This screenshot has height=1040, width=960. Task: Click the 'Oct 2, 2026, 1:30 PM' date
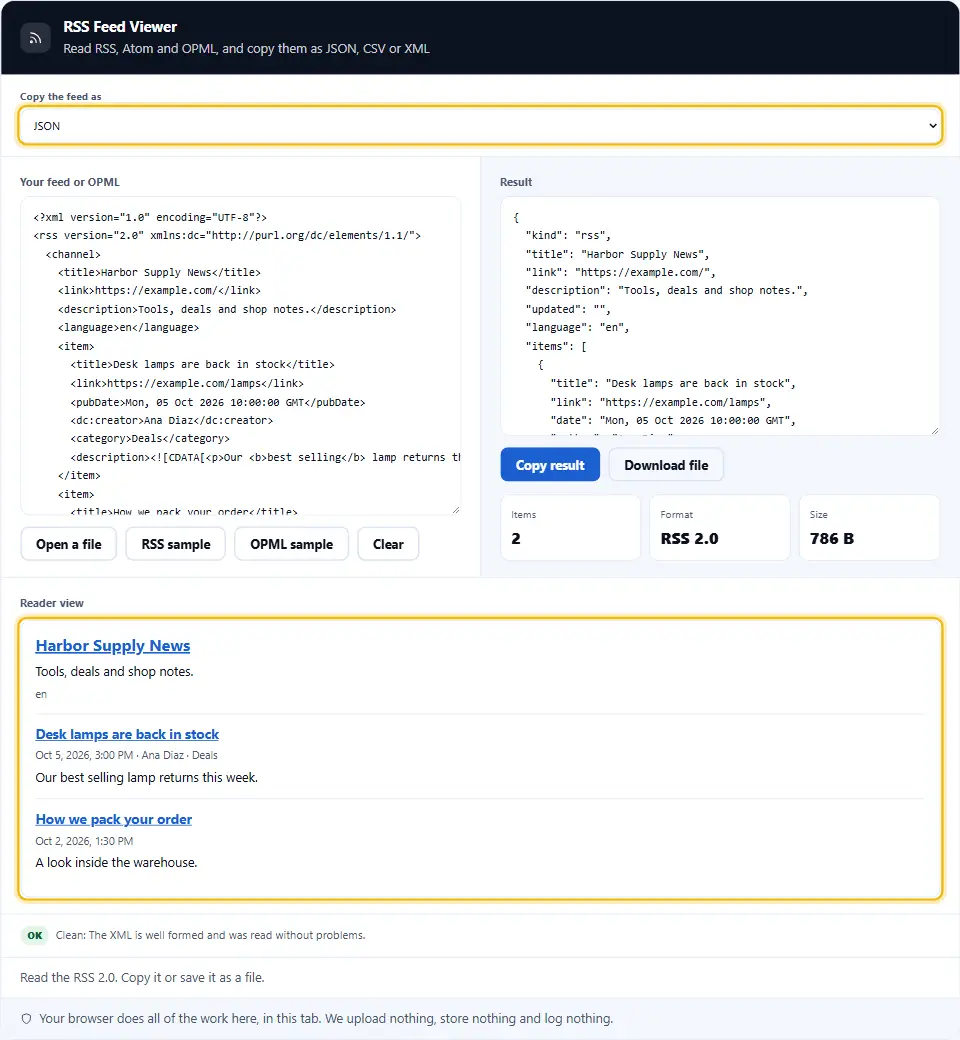coord(84,841)
